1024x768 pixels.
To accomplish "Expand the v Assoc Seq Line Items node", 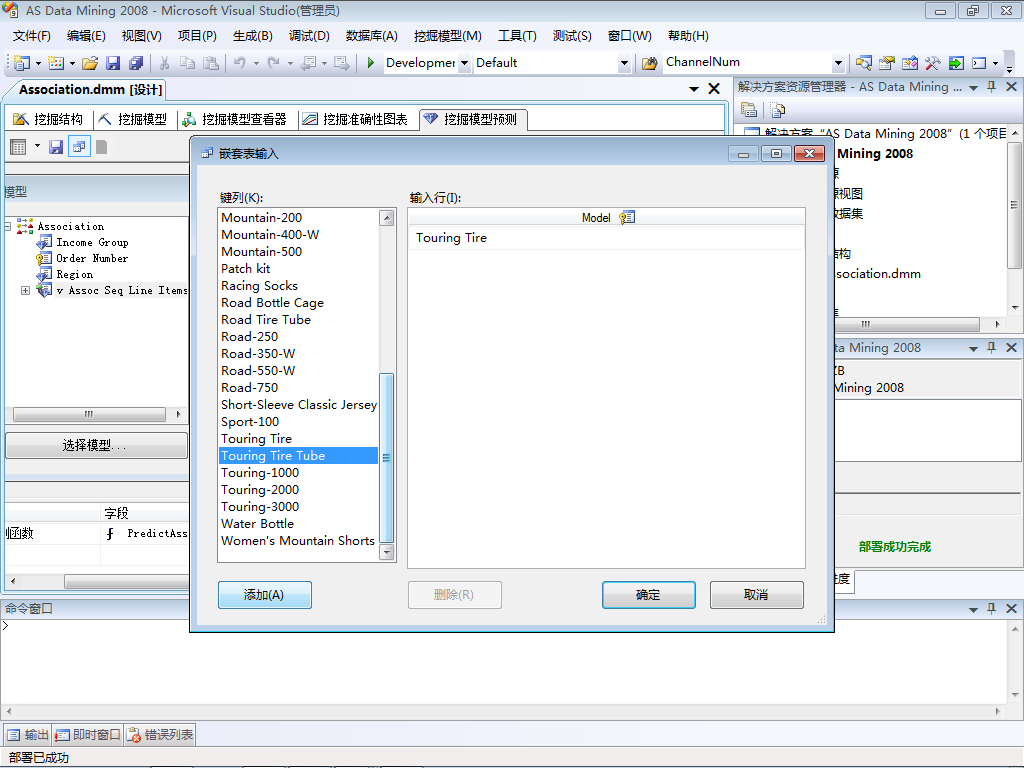I will click(25, 290).
